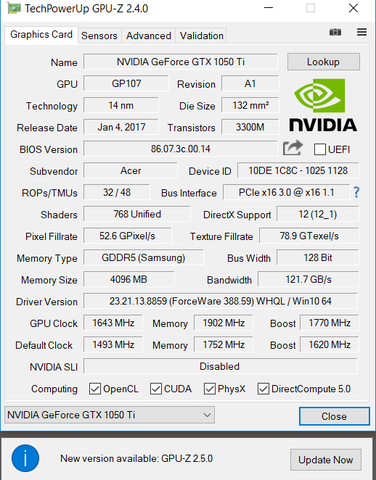
Task: Toggle the UEFI checkbox
Action: pos(320,149)
